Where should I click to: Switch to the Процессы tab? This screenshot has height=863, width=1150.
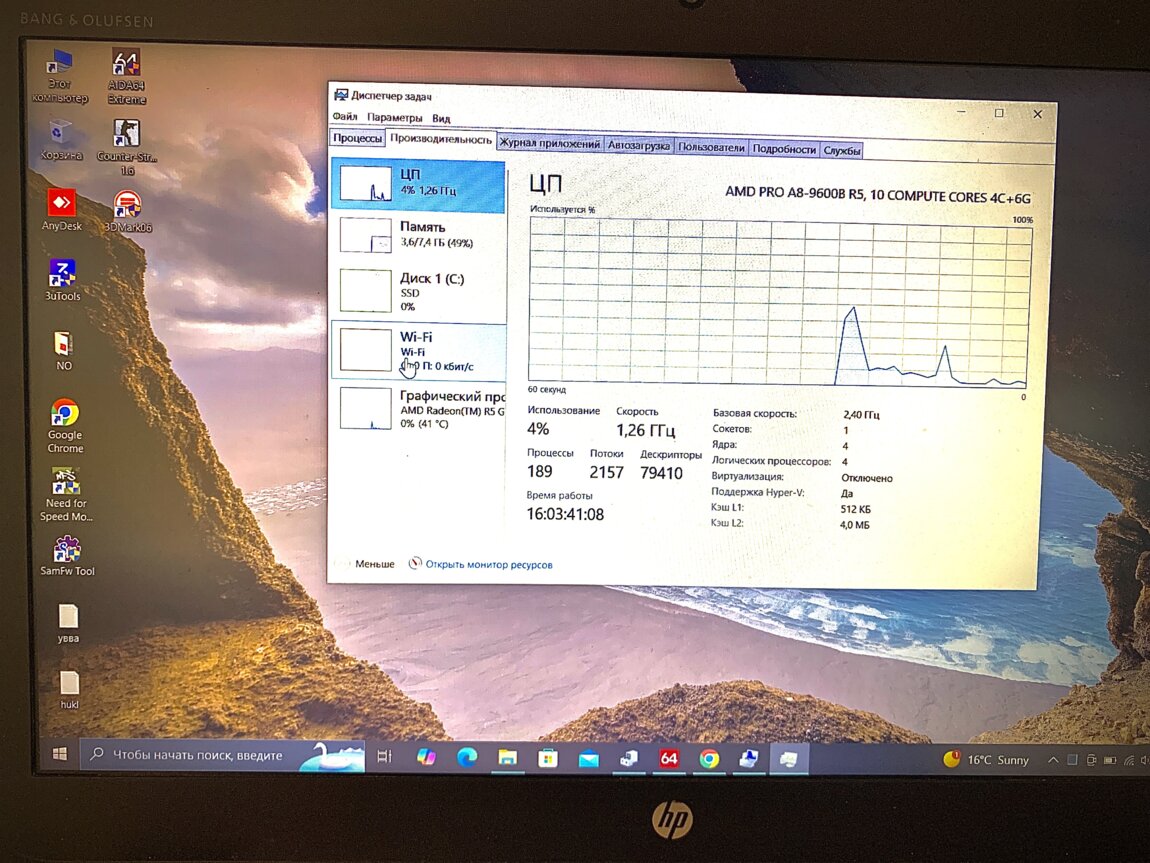click(x=357, y=140)
